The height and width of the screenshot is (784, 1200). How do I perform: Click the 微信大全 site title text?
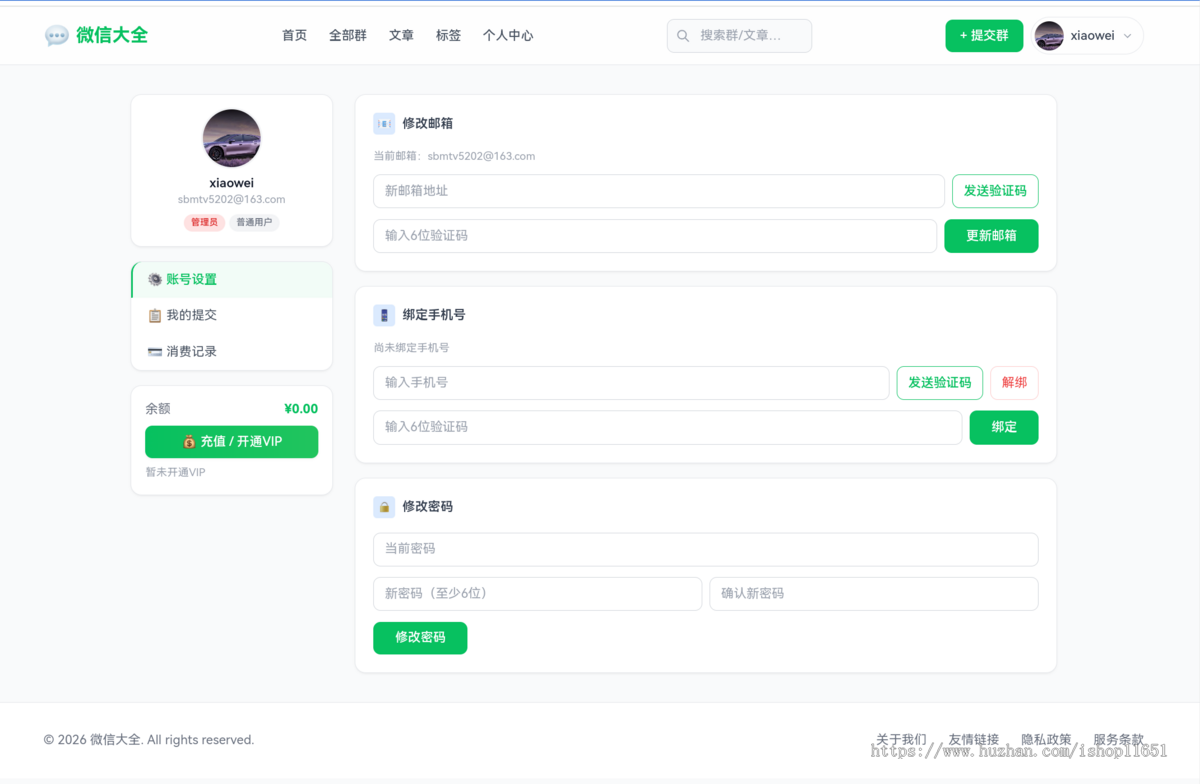pyautogui.click(x=112, y=35)
